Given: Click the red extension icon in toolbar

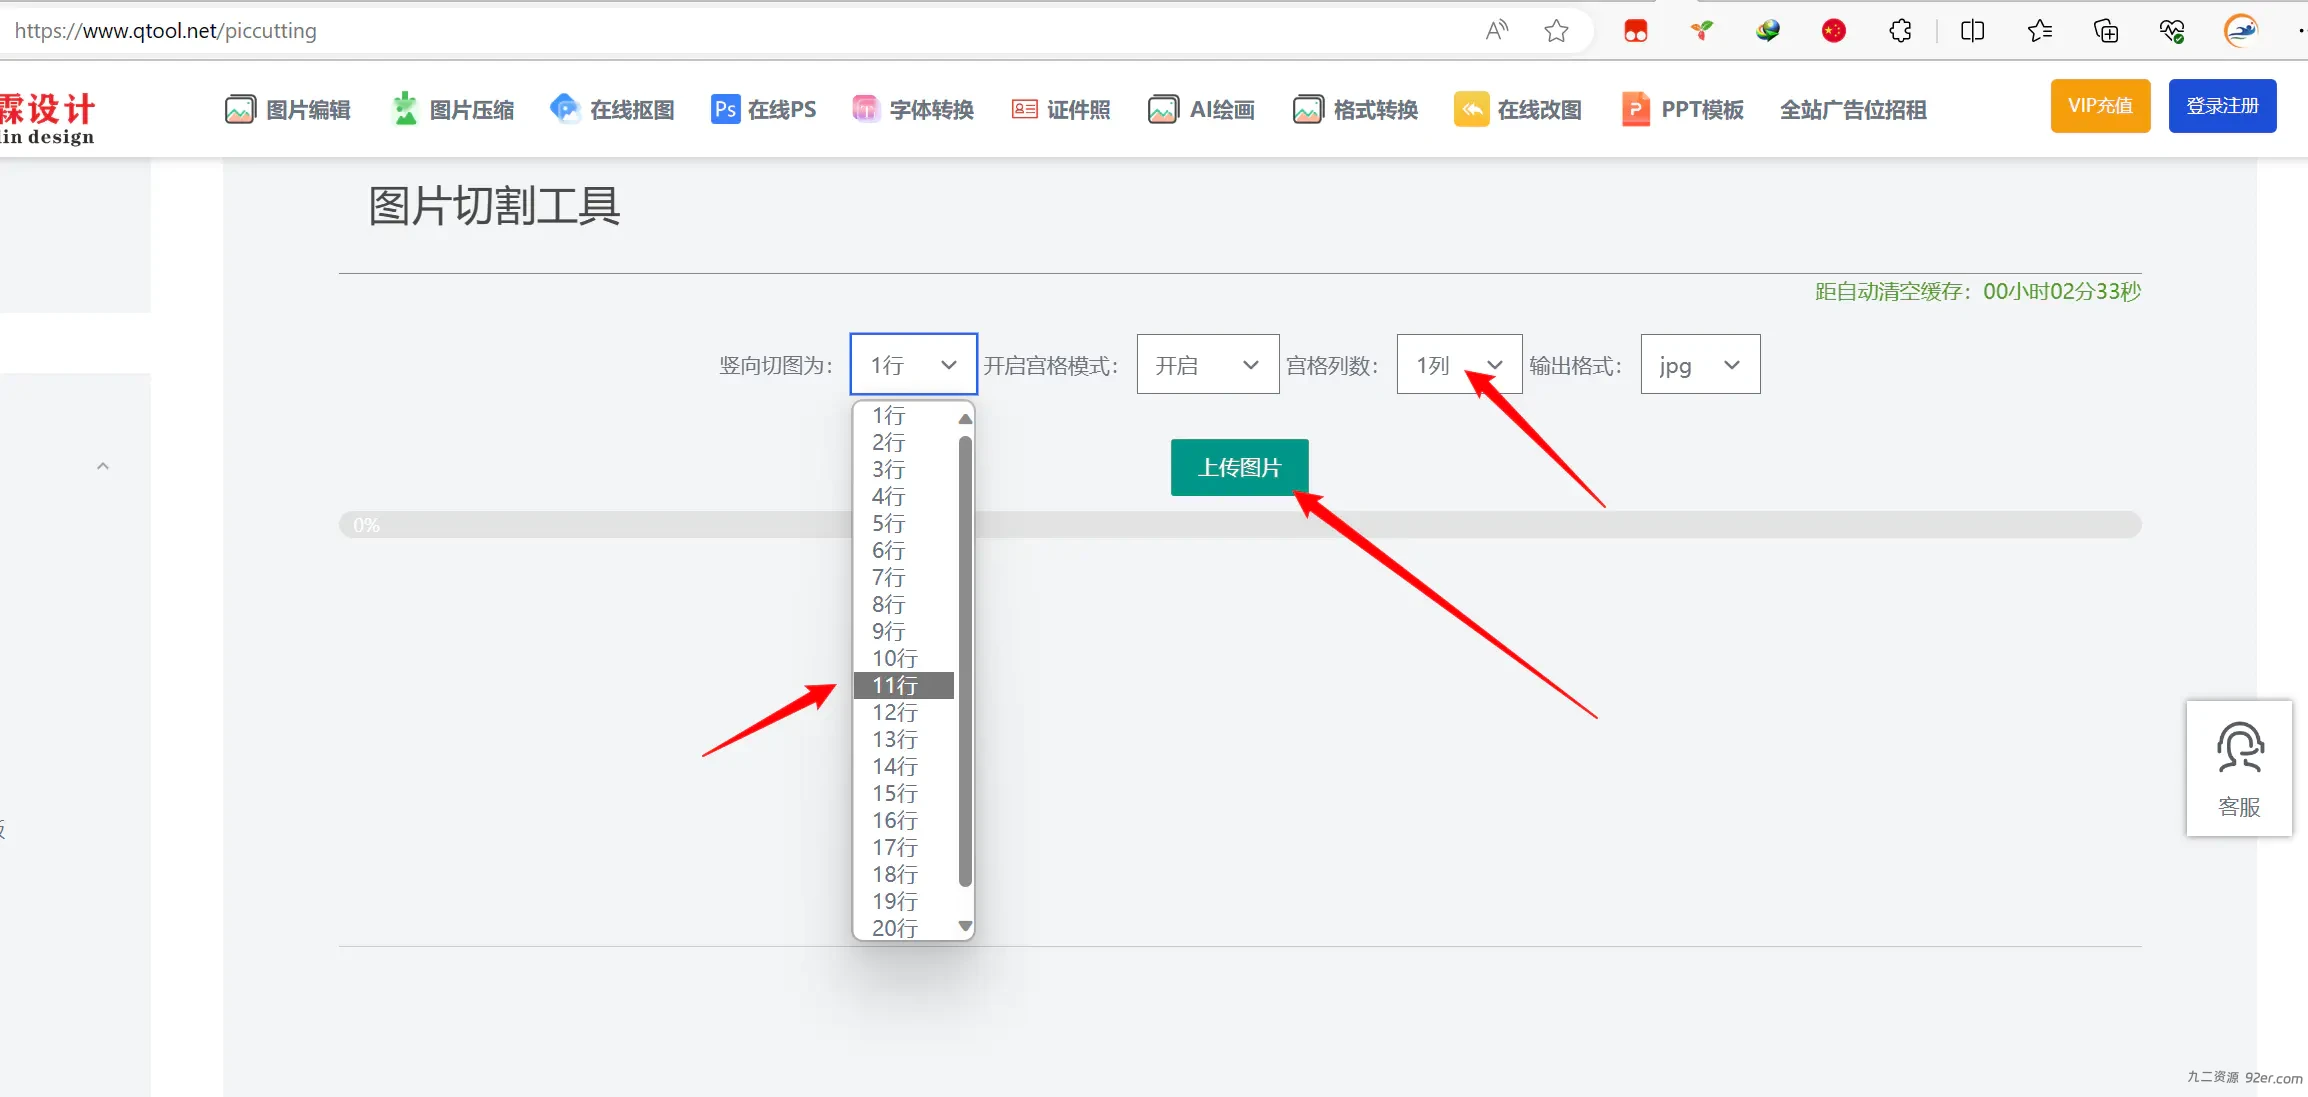Looking at the screenshot, I should 1636,31.
